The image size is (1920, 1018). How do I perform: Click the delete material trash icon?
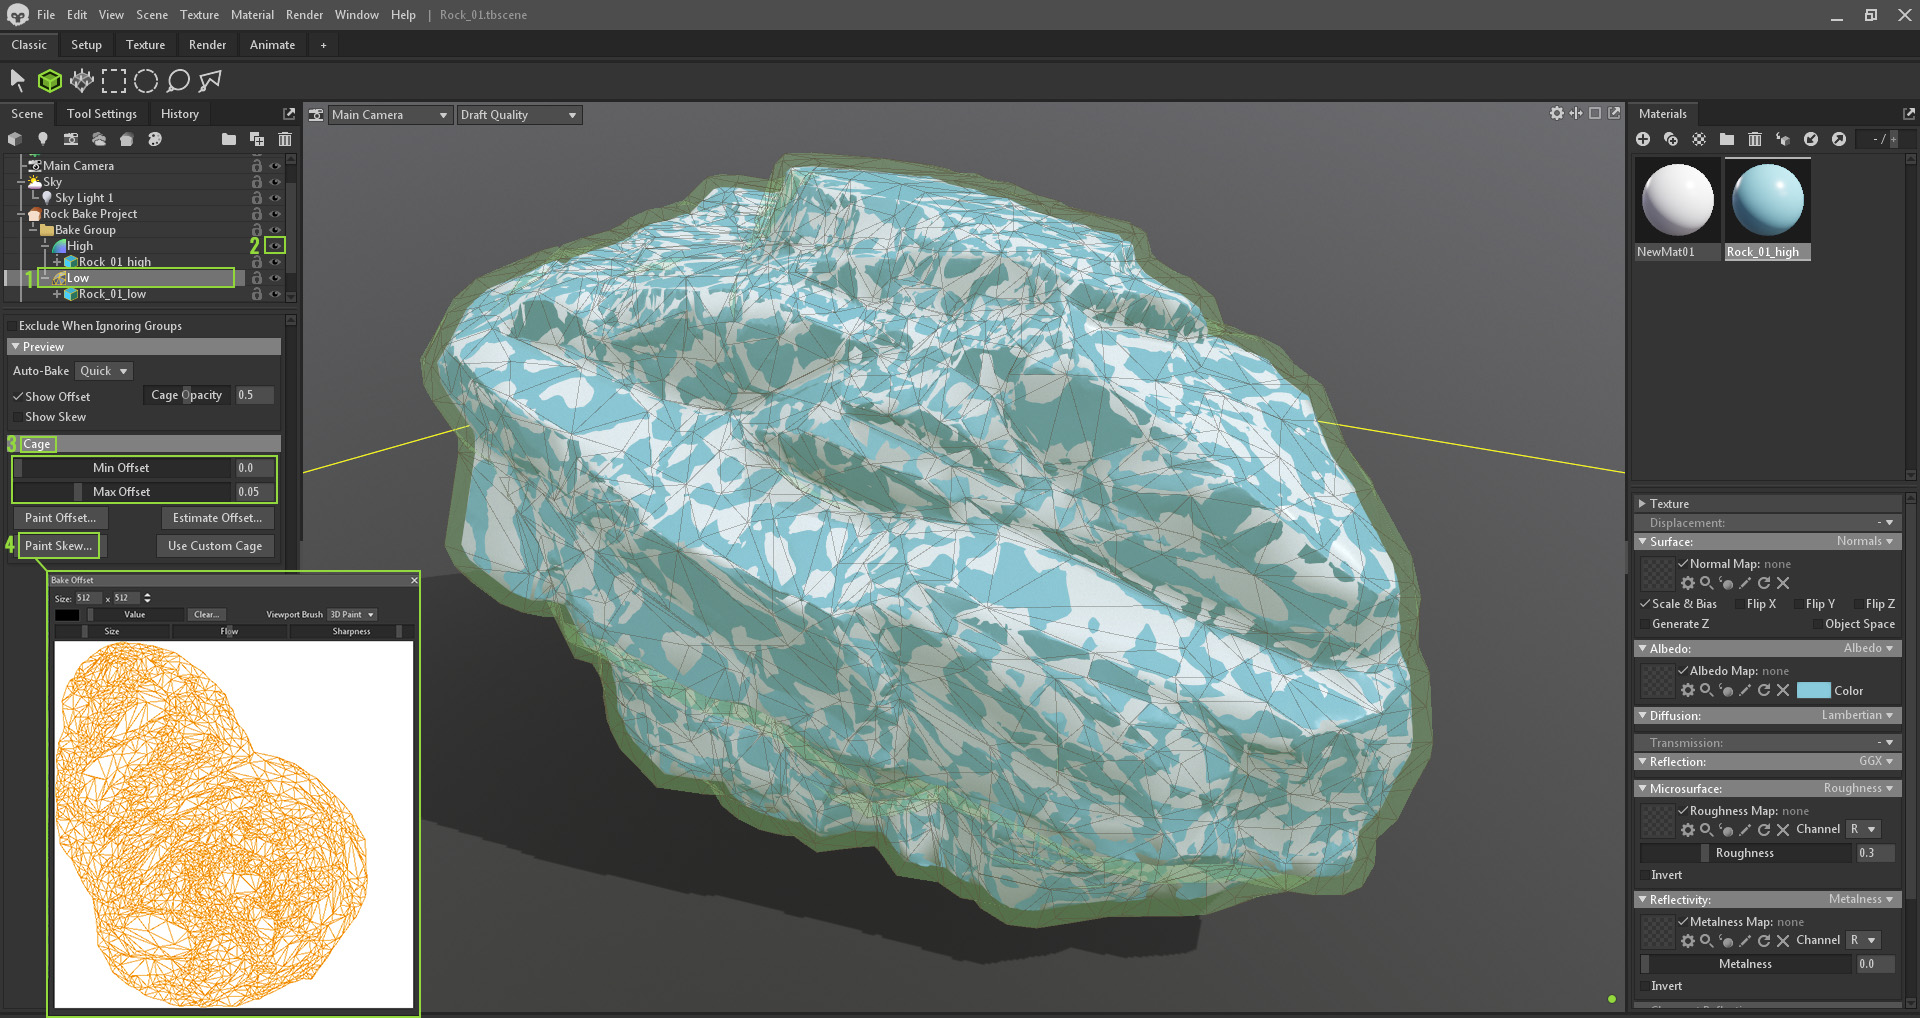(x=1755, y=139)
